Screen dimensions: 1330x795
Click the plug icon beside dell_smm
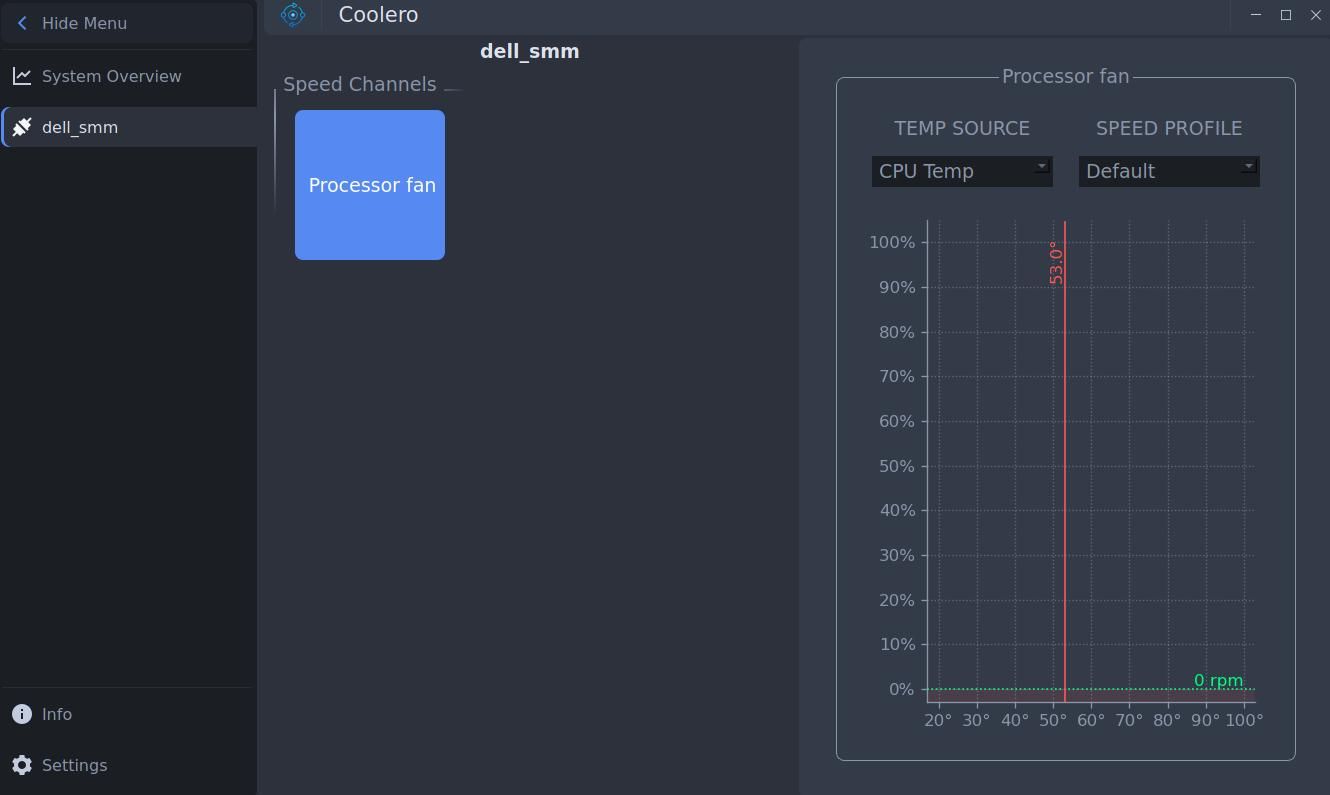[x=21, y=126]
